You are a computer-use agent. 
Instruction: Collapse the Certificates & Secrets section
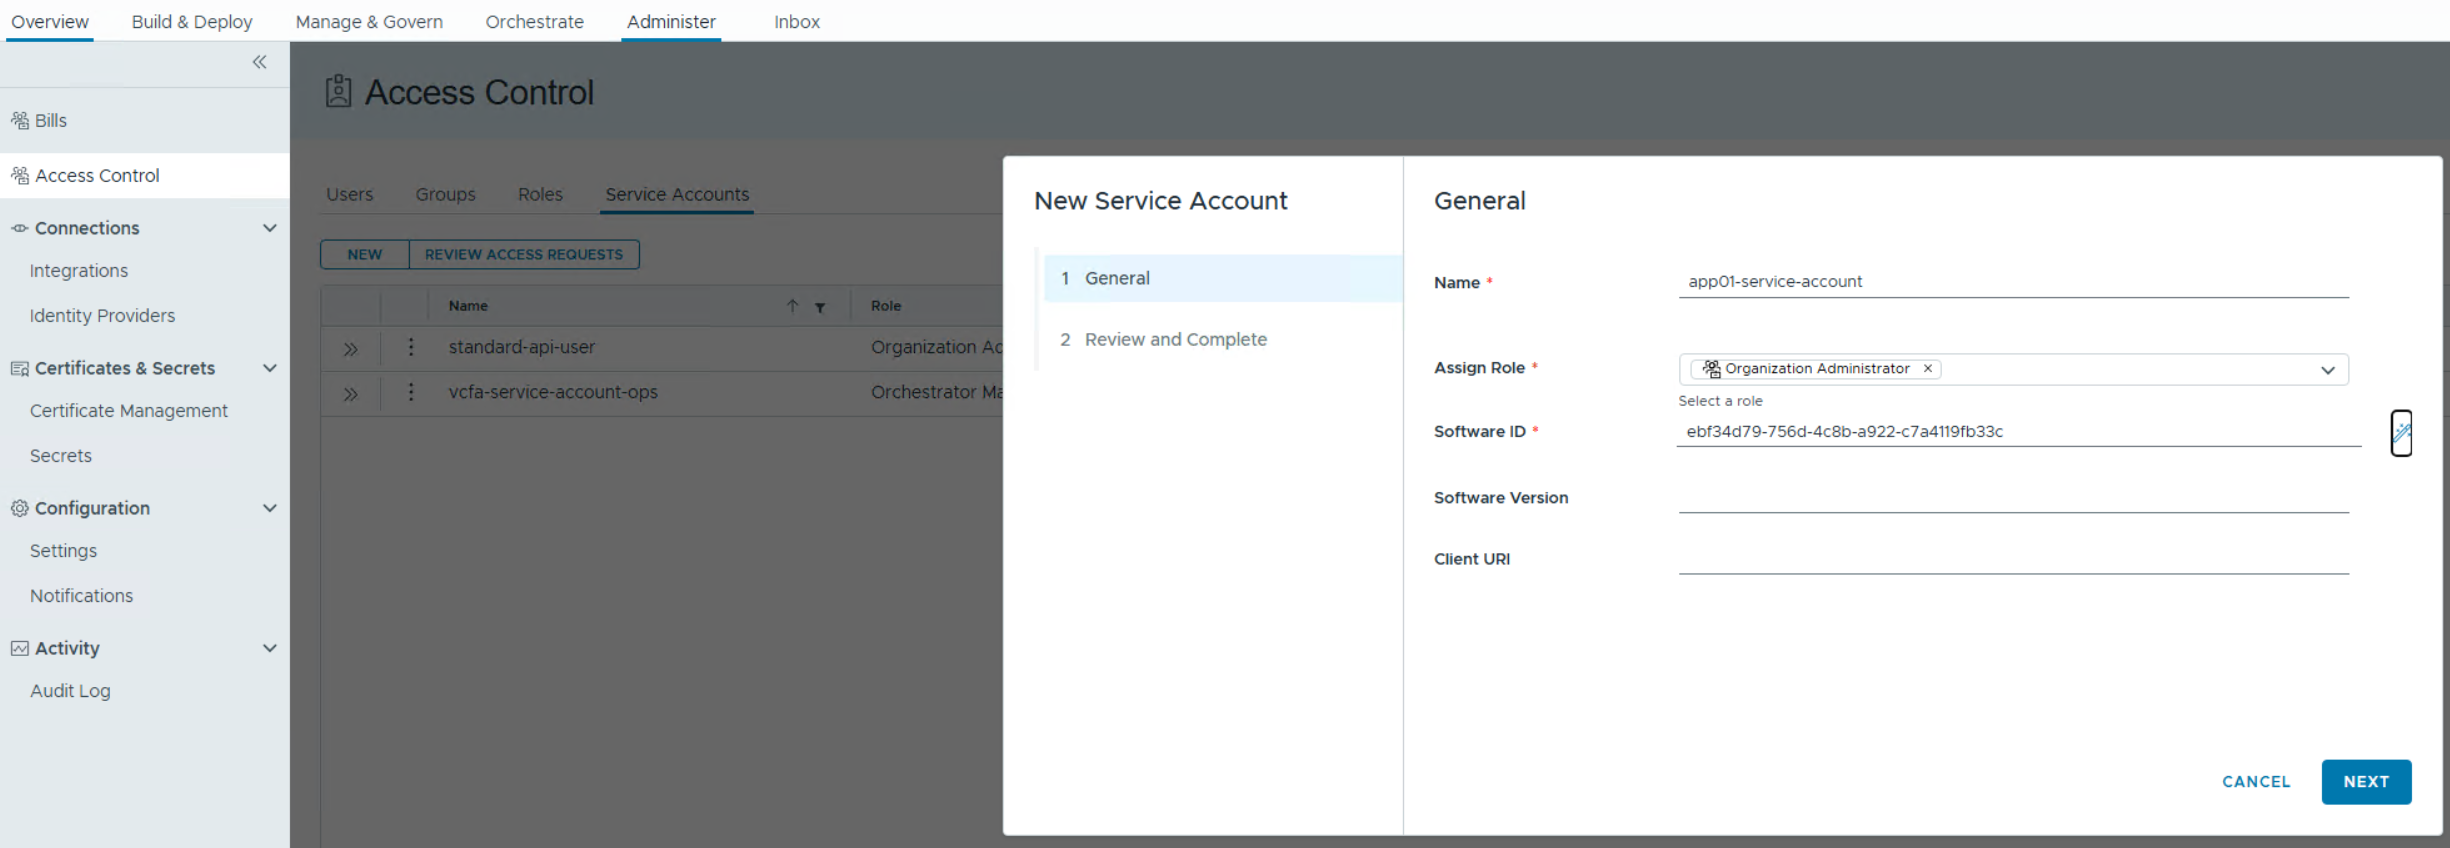[x=269, y=368]
